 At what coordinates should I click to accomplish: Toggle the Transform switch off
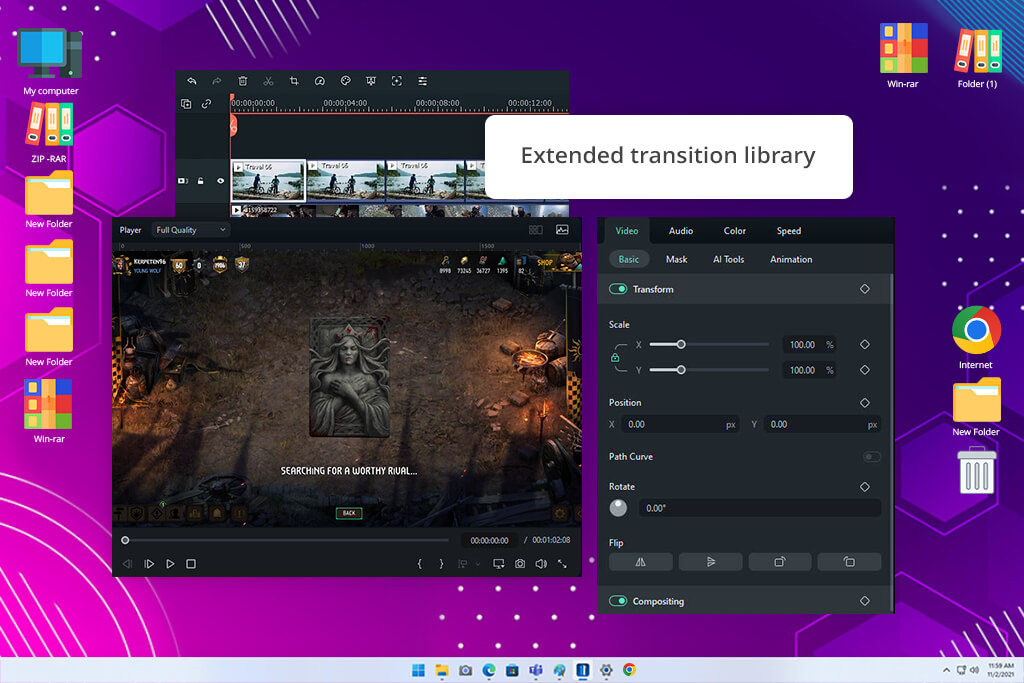click(x=618, y=289)
